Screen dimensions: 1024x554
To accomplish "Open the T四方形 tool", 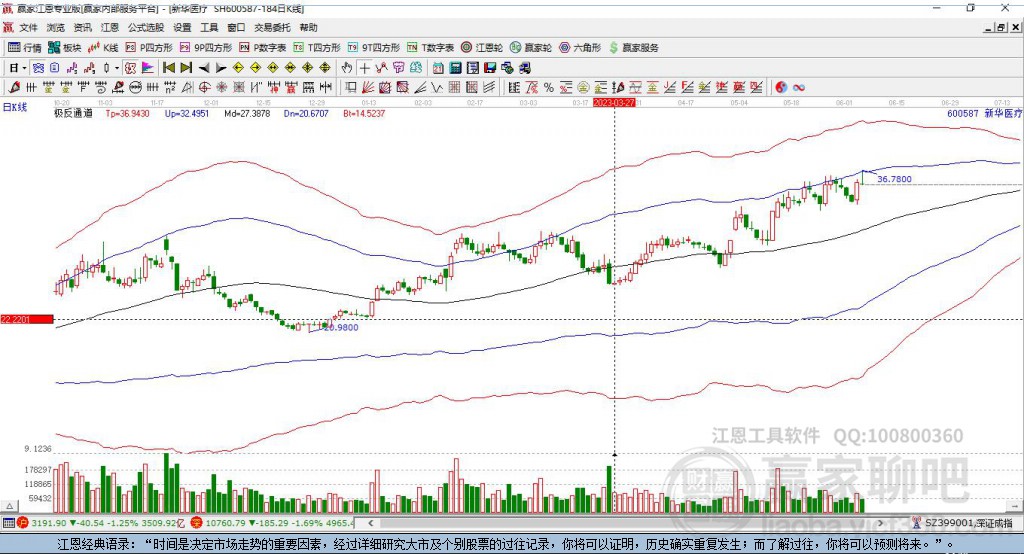I will [317, 48].
